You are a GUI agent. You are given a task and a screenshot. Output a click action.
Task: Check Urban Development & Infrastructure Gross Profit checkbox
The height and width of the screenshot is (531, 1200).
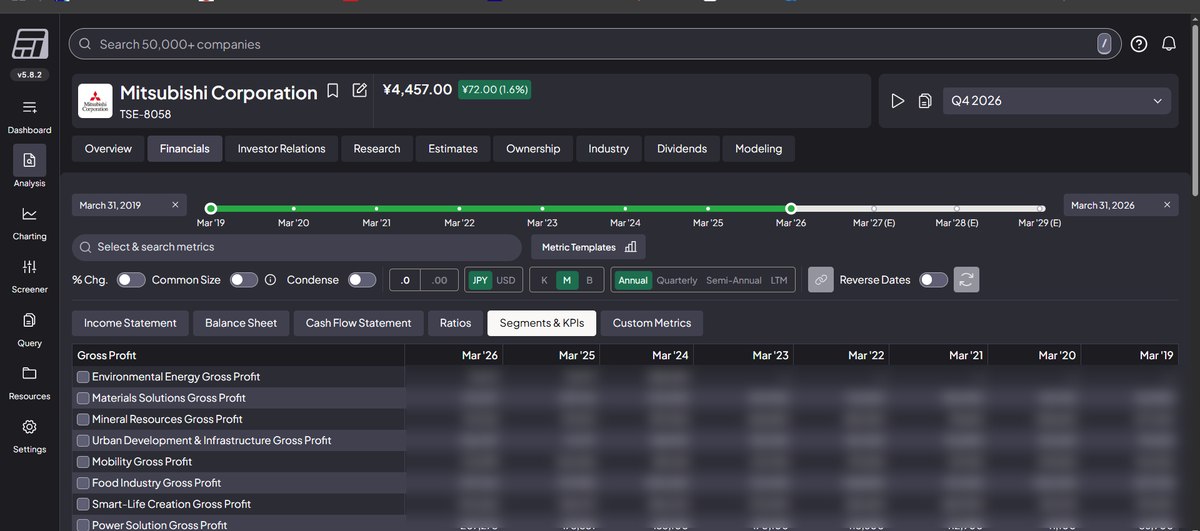pyautogui.click(x=84, y=440)
